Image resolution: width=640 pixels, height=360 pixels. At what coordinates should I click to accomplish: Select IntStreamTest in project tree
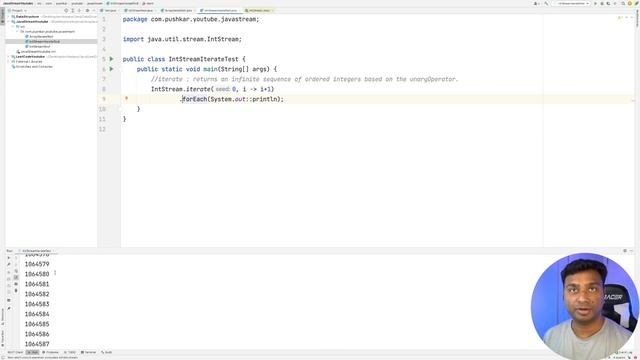pos(38,47)
